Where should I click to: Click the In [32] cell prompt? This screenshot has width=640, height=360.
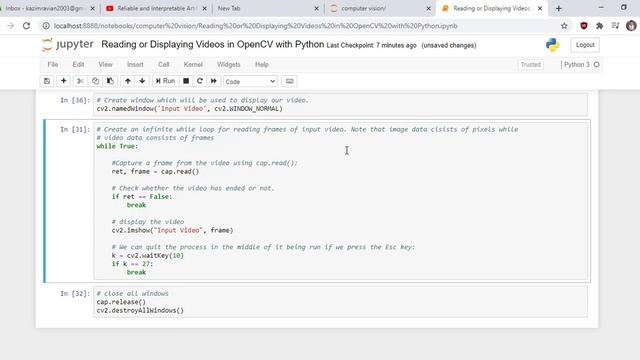pyautogui.click(x=75, y=293)
